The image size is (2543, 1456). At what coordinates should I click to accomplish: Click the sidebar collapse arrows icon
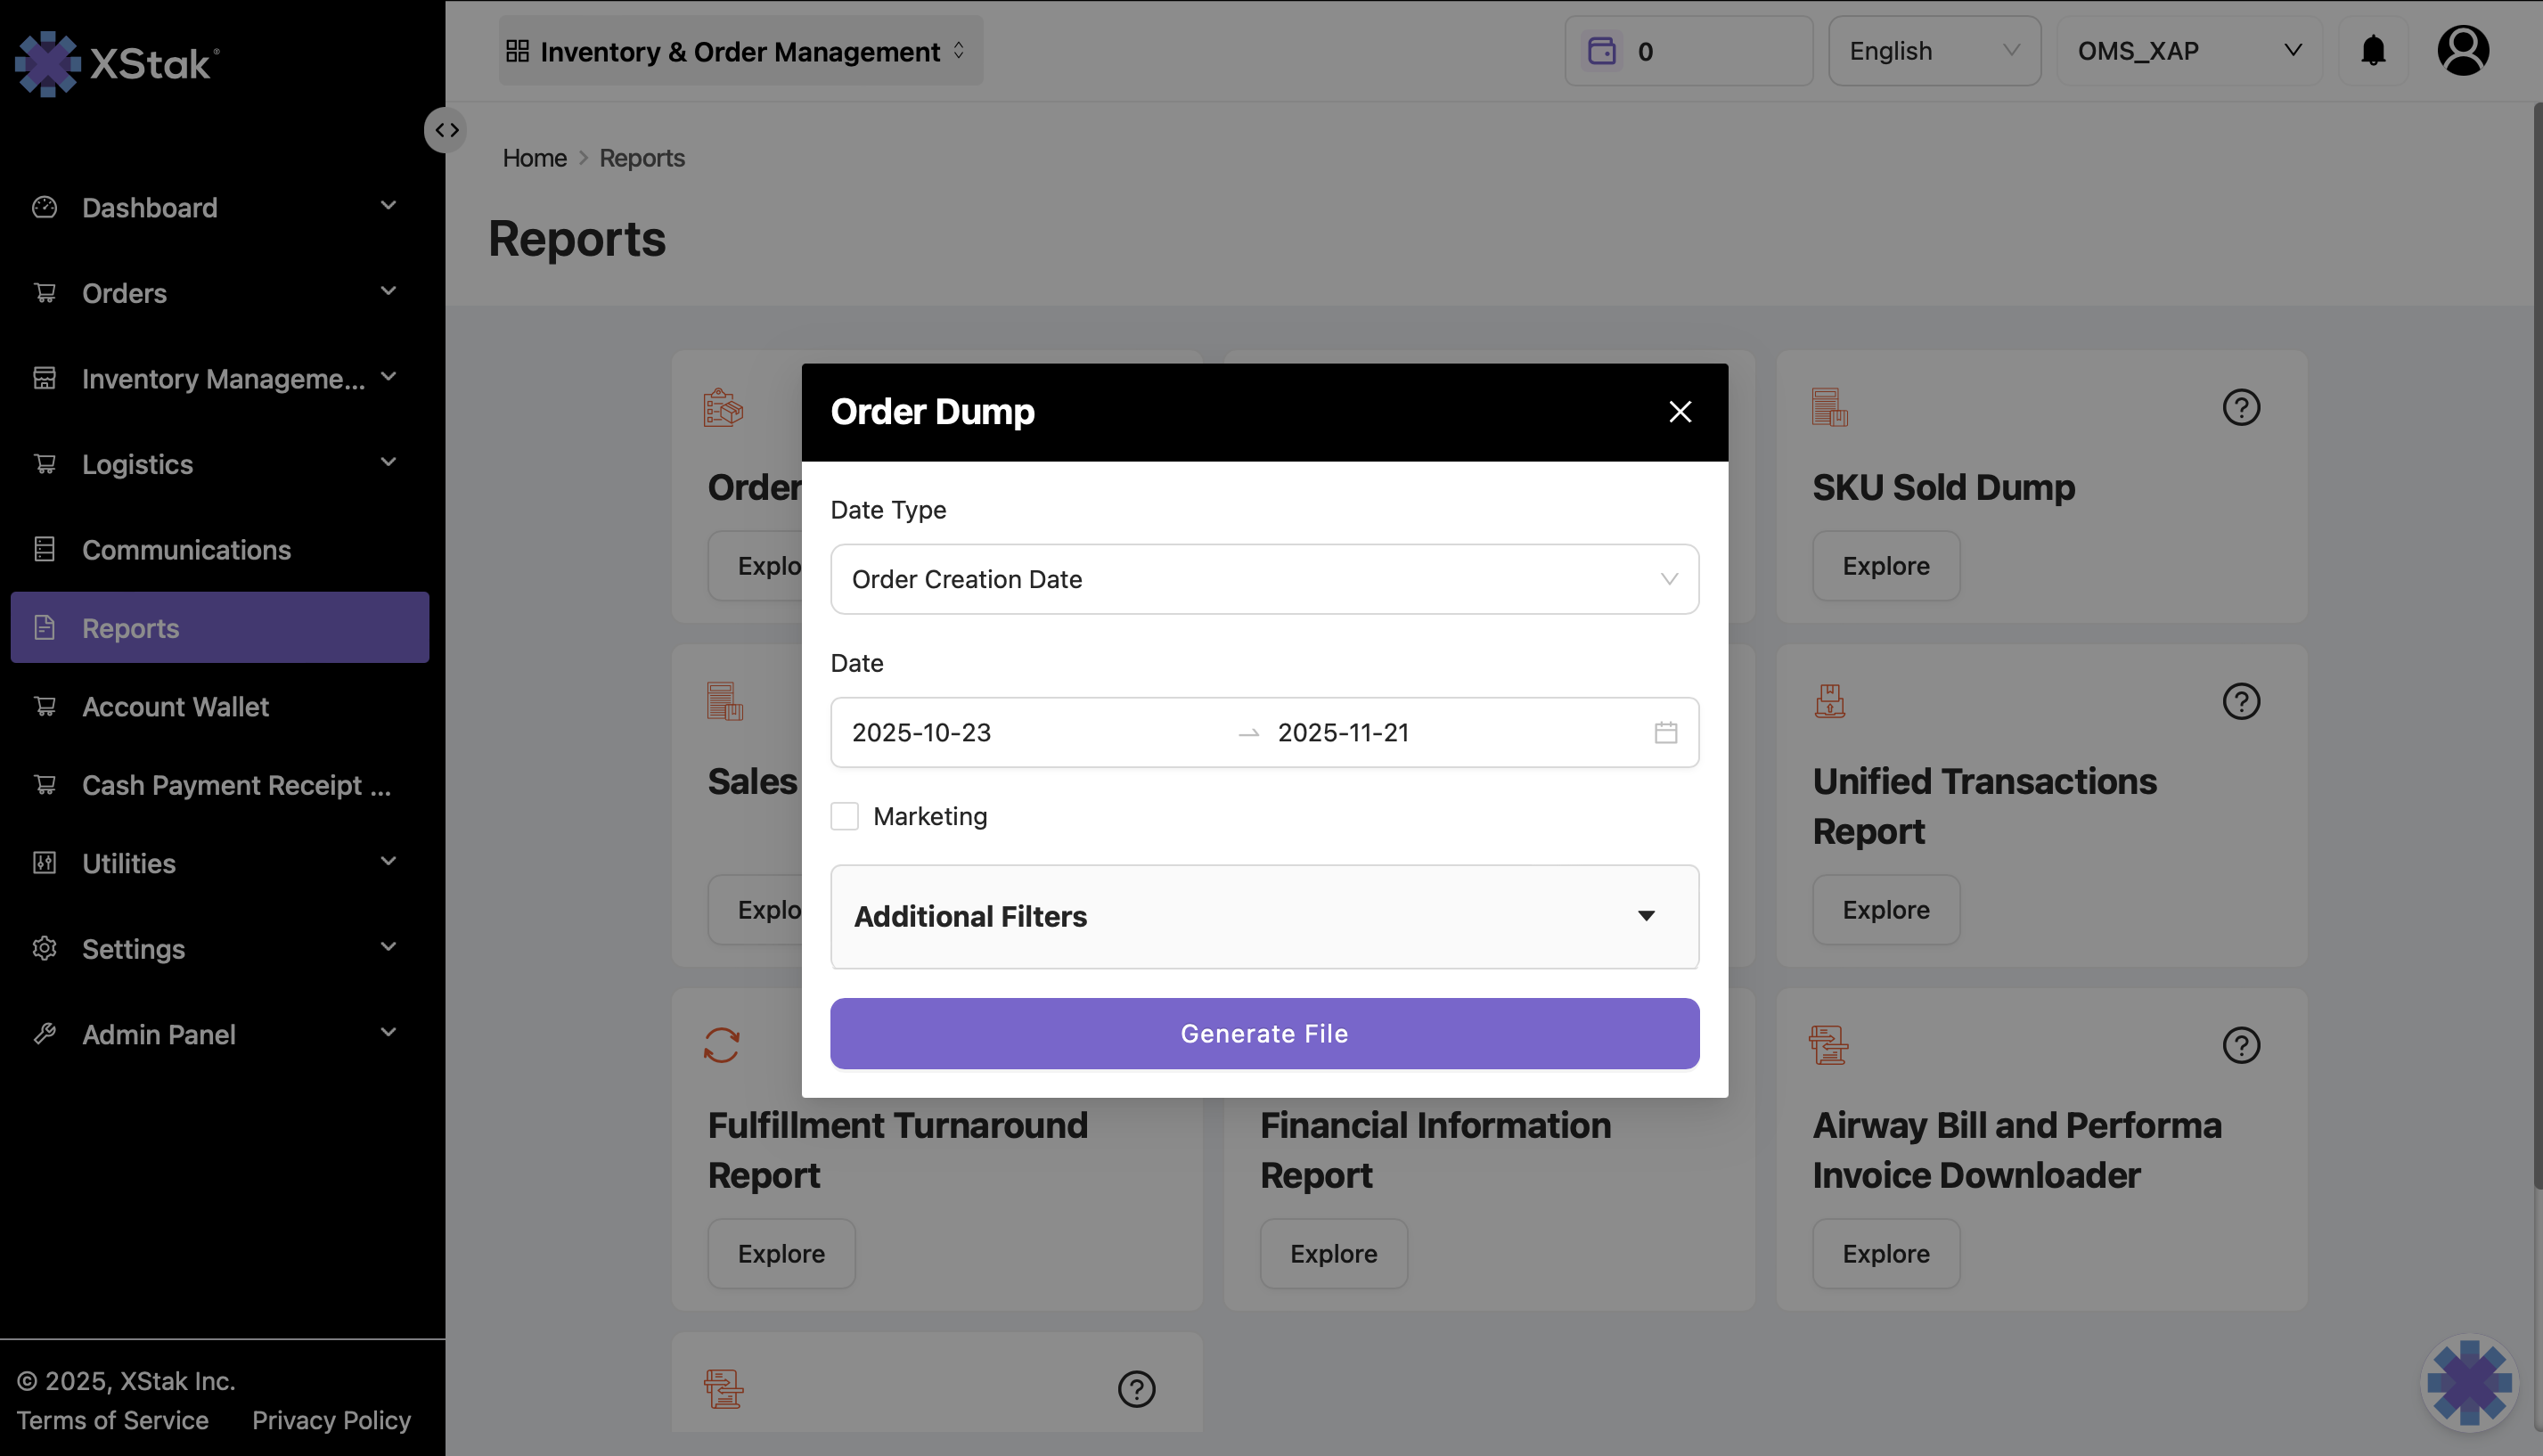coord(446,130)
